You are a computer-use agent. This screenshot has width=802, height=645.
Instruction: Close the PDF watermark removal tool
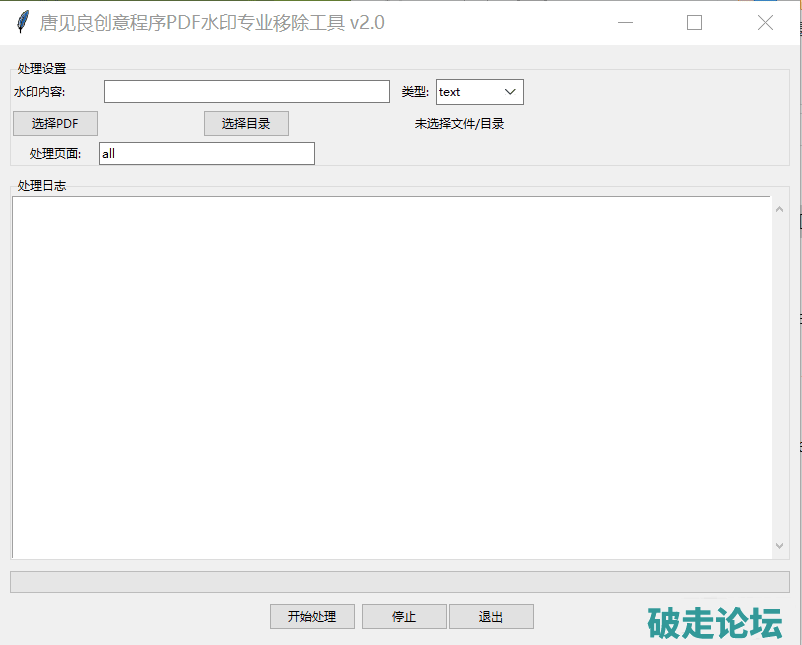pos(765,22)
